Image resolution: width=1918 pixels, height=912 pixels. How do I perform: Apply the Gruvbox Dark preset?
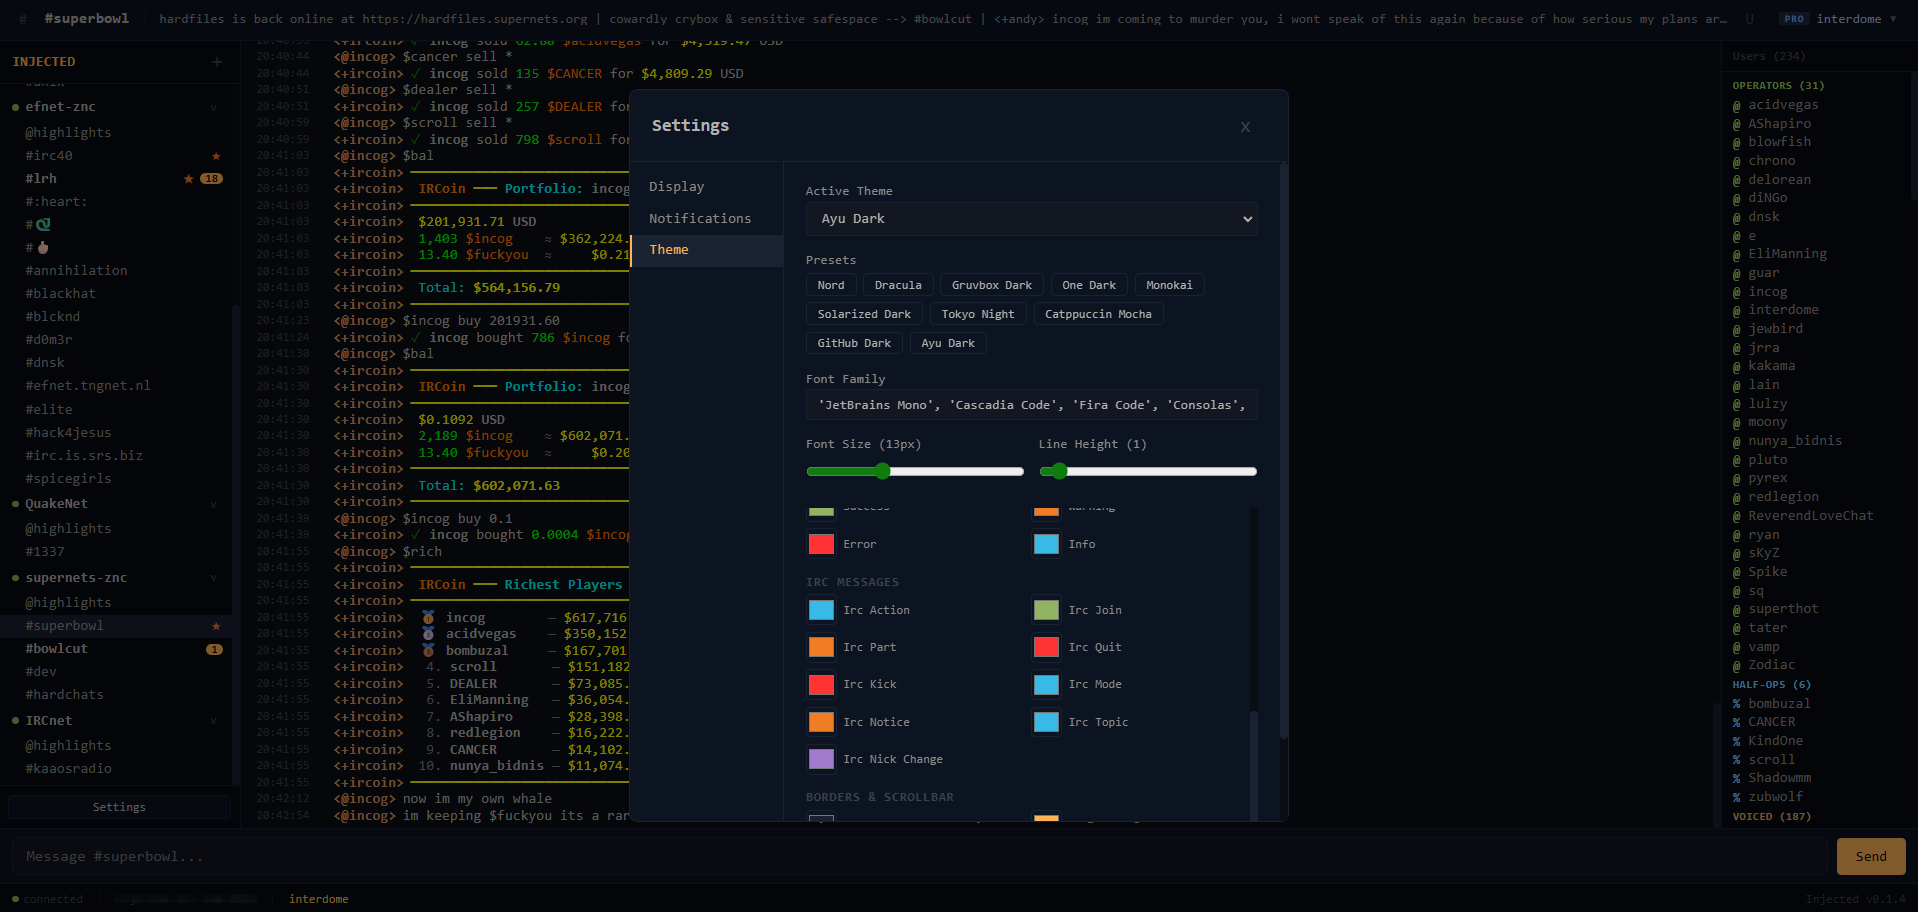[991, 285]
